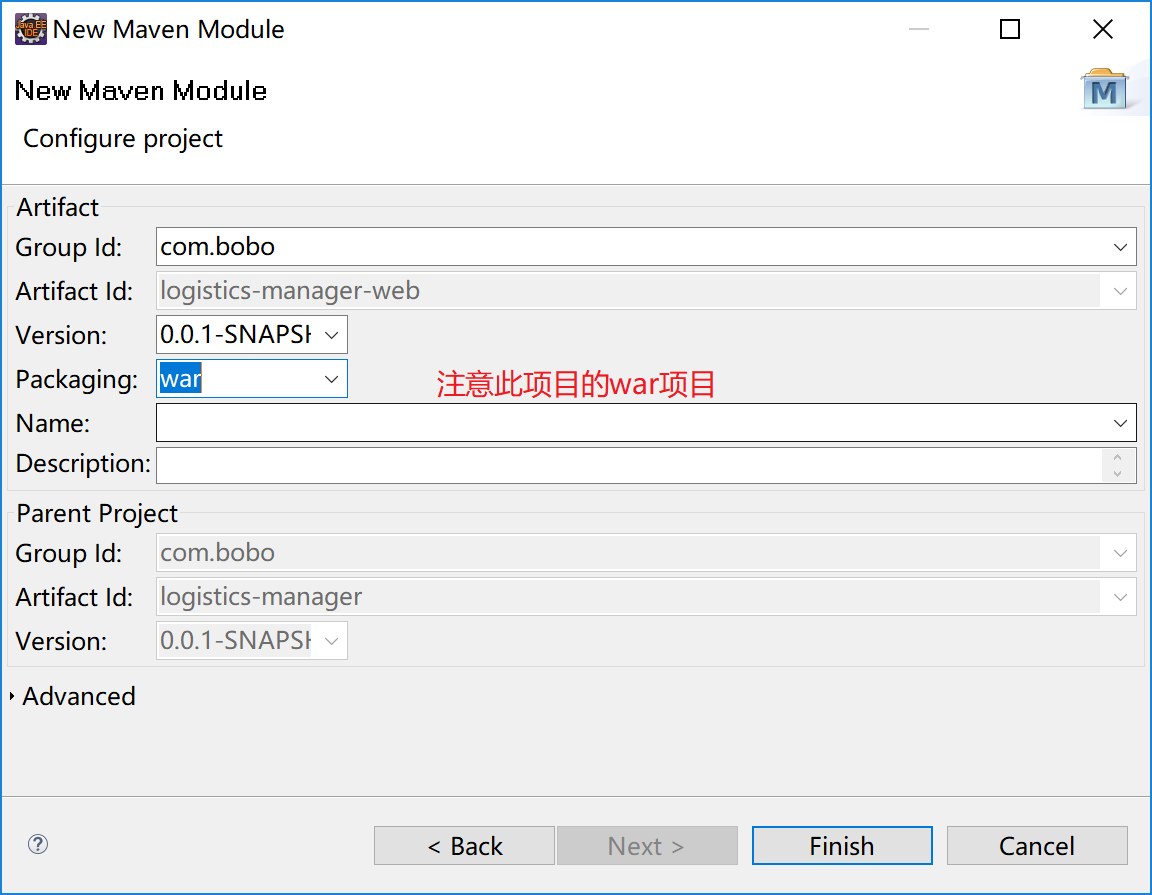Click the Description scroll down arrow
The width and height of the screenshot is (1152, 895).
click(x=1117, y=474)
